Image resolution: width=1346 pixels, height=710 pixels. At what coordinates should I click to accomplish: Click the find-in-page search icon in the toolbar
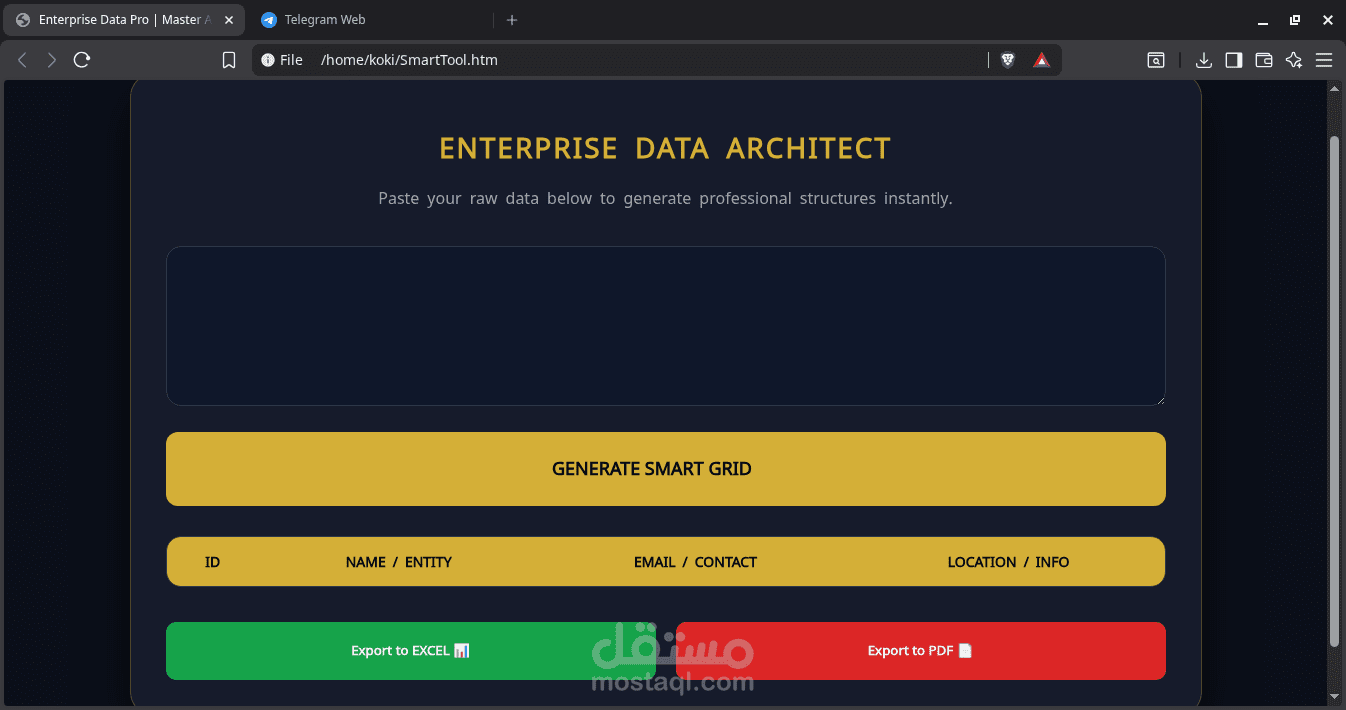point(1156,60)
